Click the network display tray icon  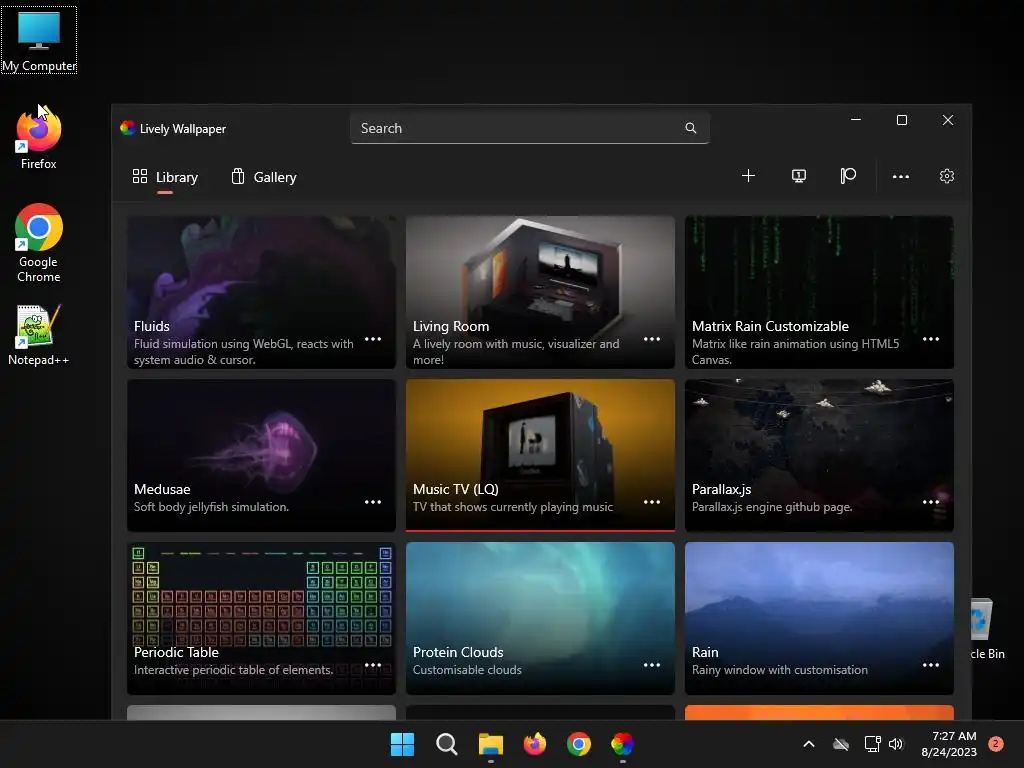coord(872,744)
